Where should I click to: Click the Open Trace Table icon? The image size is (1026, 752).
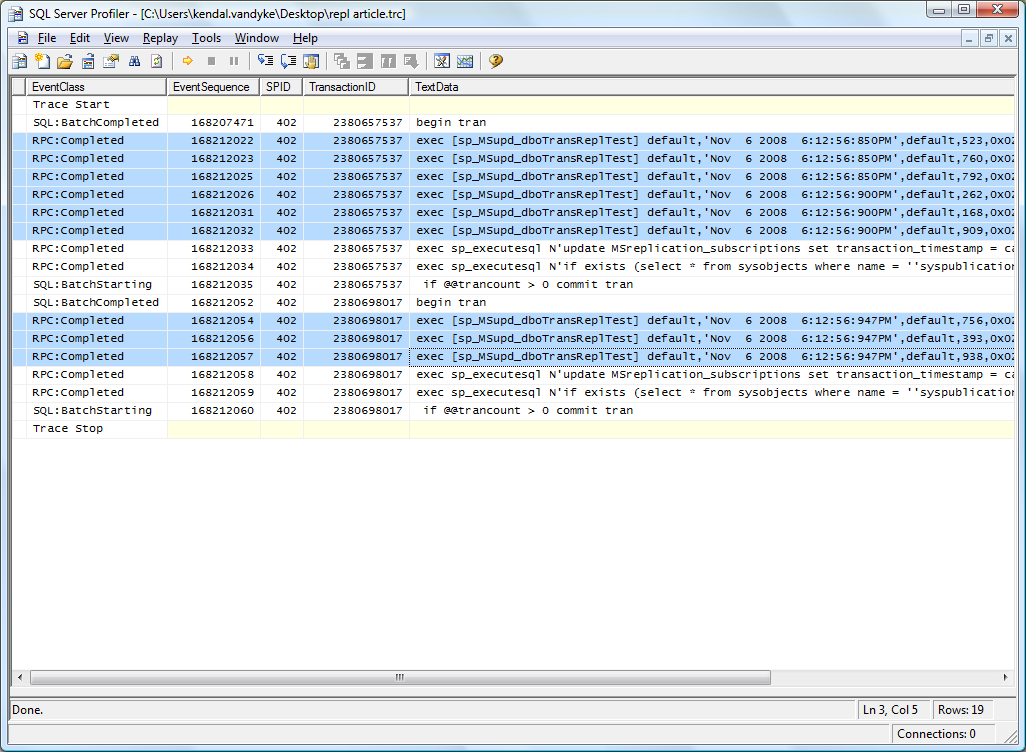point(88,62)
